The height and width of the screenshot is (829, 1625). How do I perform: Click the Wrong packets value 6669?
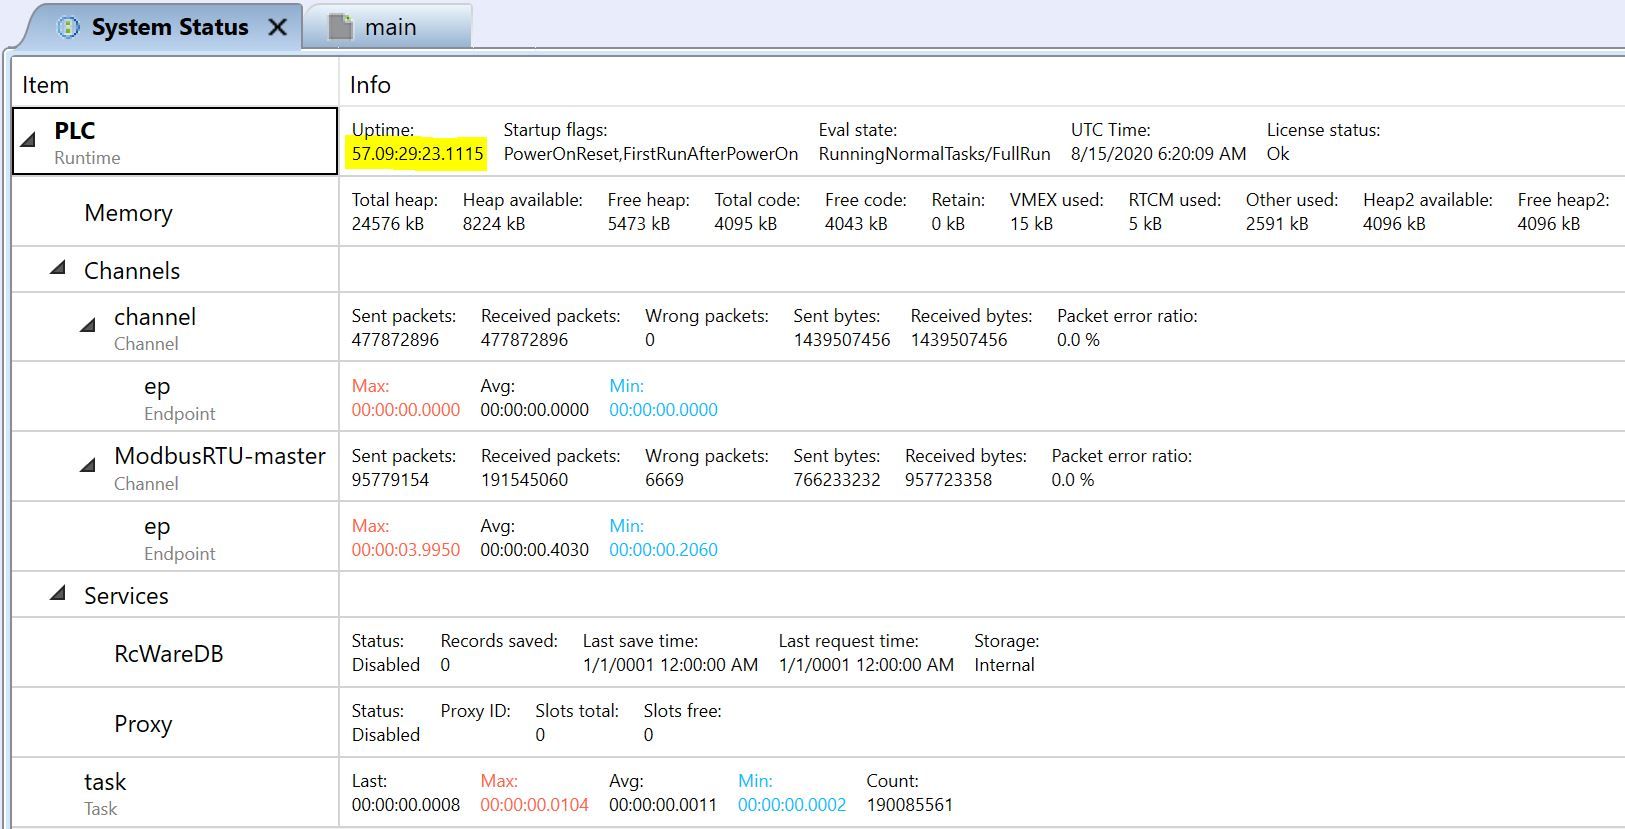pyautogui.click(x=664, y=479)
